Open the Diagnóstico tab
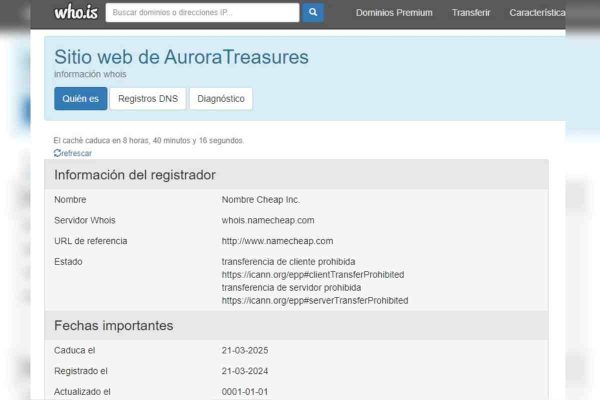 220,99
